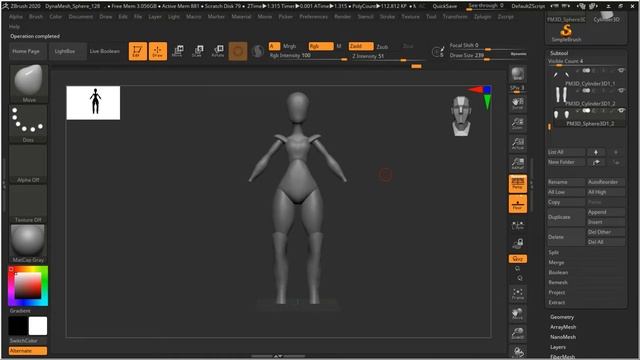Image resolution: width=640 pixels, height=360 pixels.
Task: Expand the Geometry palette
Action: pyautogui.click(x=562, y=317)
